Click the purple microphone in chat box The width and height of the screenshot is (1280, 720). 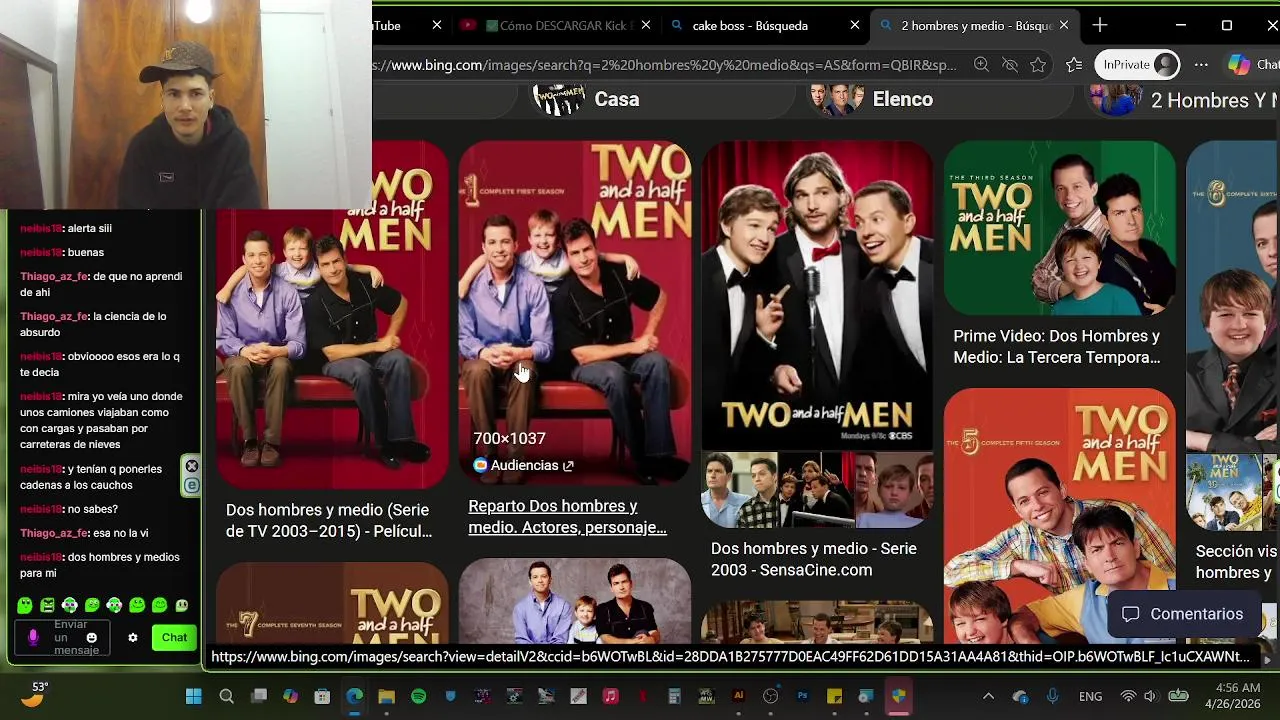[33, 637]
